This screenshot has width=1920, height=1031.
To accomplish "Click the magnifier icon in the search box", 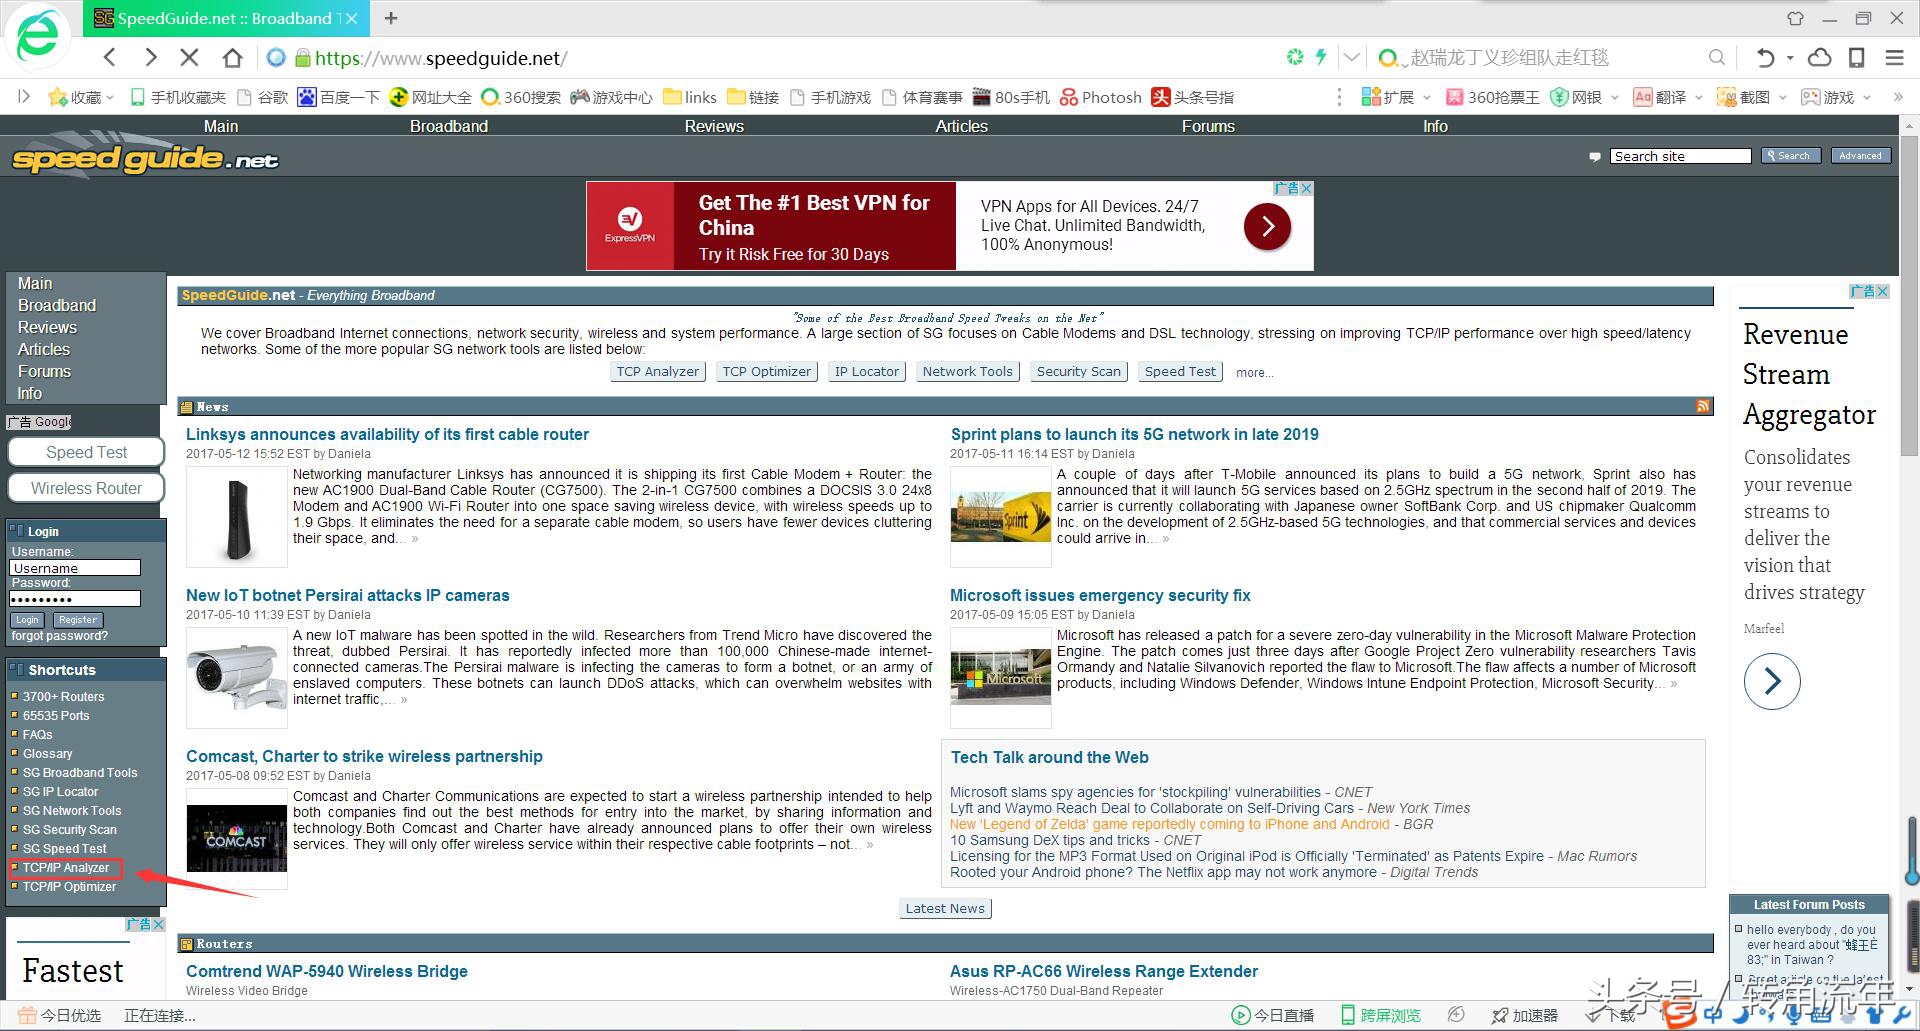I will (1717, 58).
